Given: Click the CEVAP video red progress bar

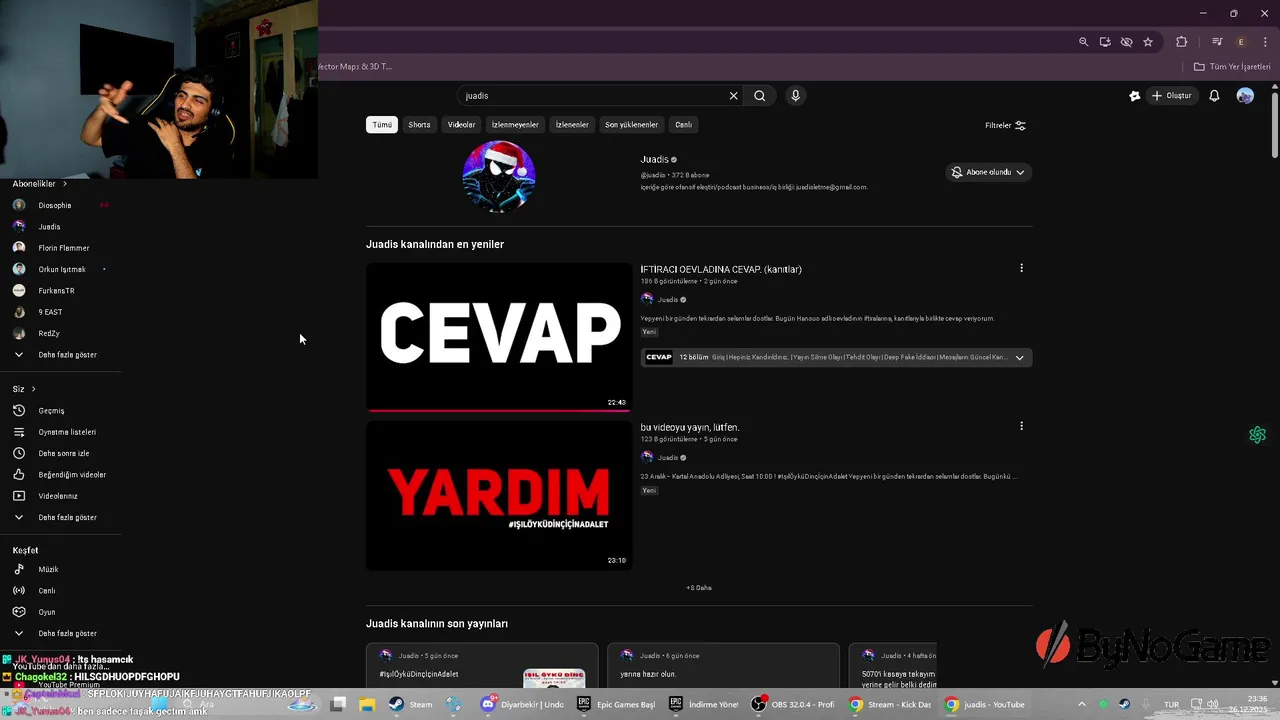Looking at the screenshot, I should (x=499, y=410).
